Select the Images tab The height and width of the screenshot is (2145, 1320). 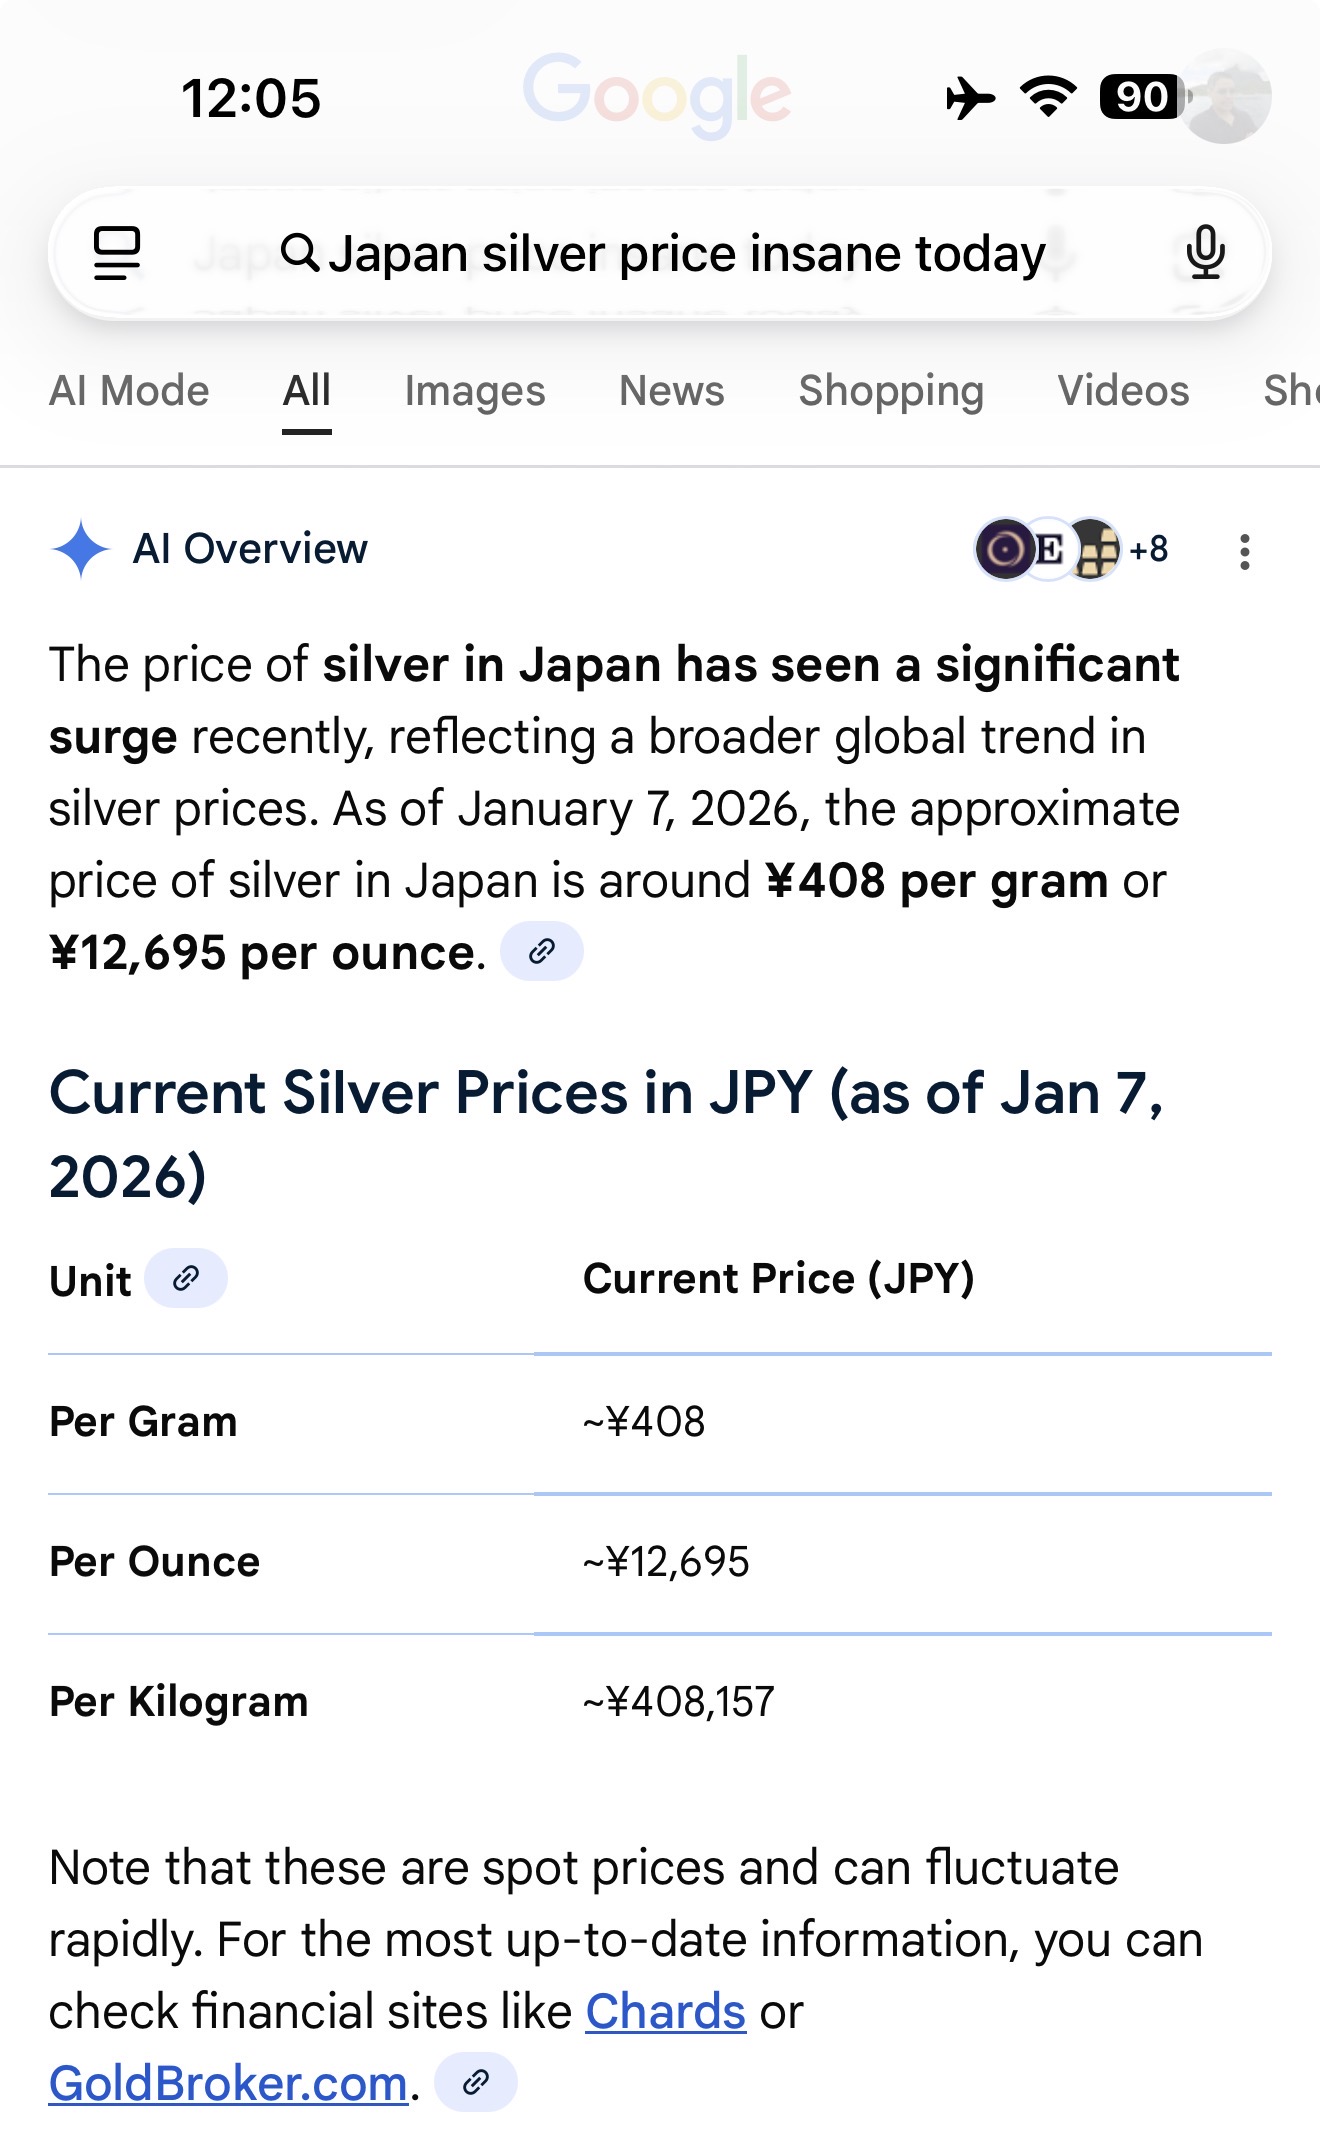[475, 391]
